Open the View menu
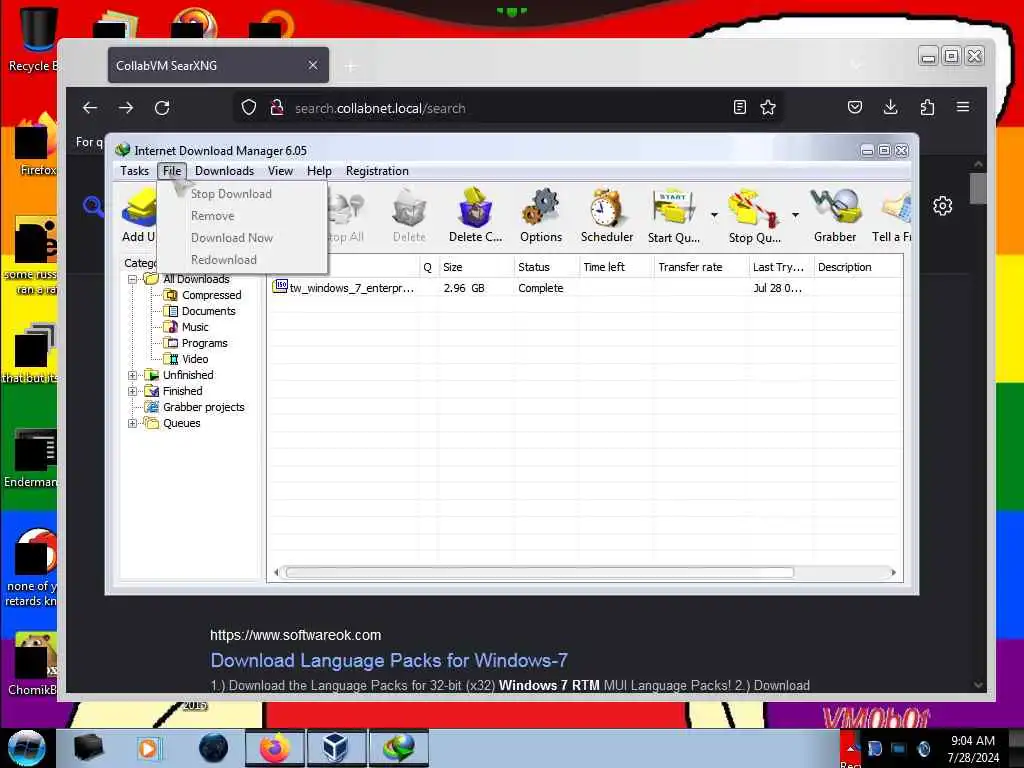The width and height of the screenshot is (1024, 768). (280, 171)
